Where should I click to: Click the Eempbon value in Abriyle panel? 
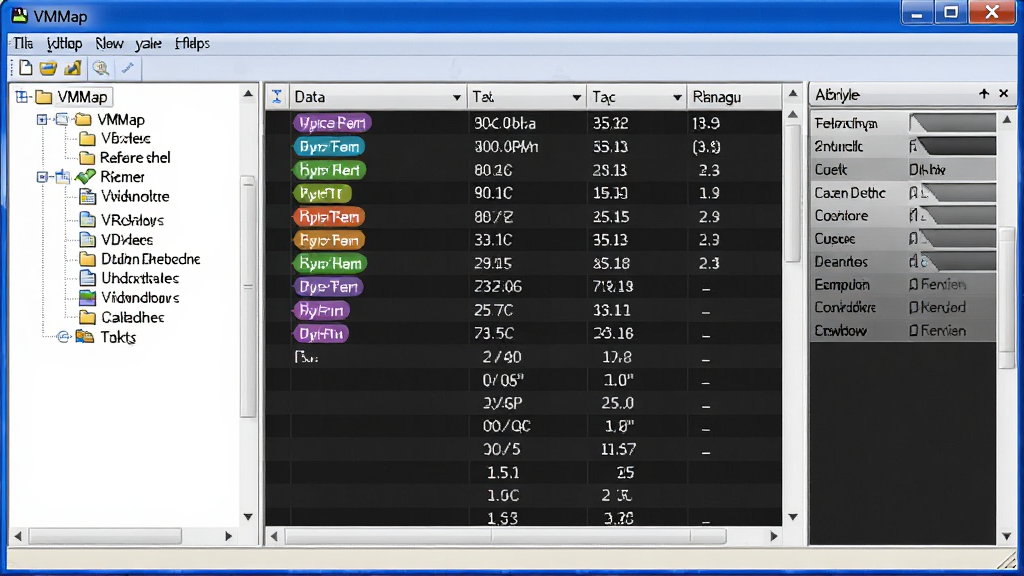pyautogui.click(x=938, y=285)
